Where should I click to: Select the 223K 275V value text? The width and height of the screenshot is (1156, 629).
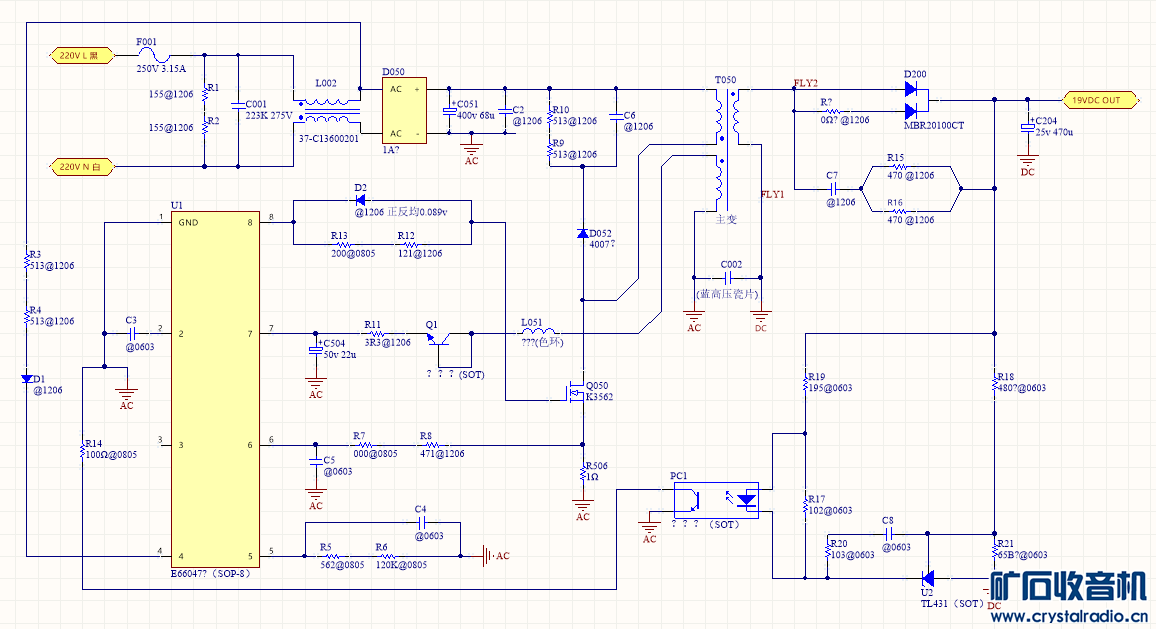[268, 116]
